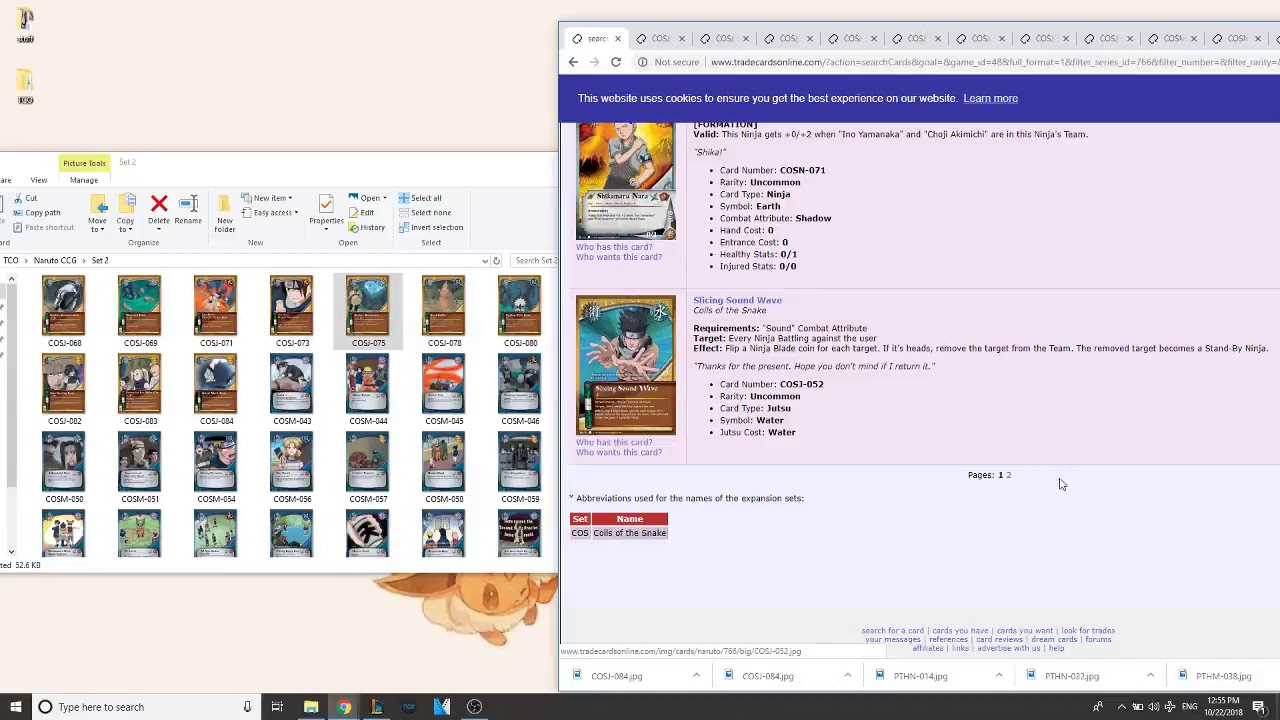Open File Explorer from the taskbar
Image resolution: width=1280 pixels, height=720 pixels.
point(311,707)
